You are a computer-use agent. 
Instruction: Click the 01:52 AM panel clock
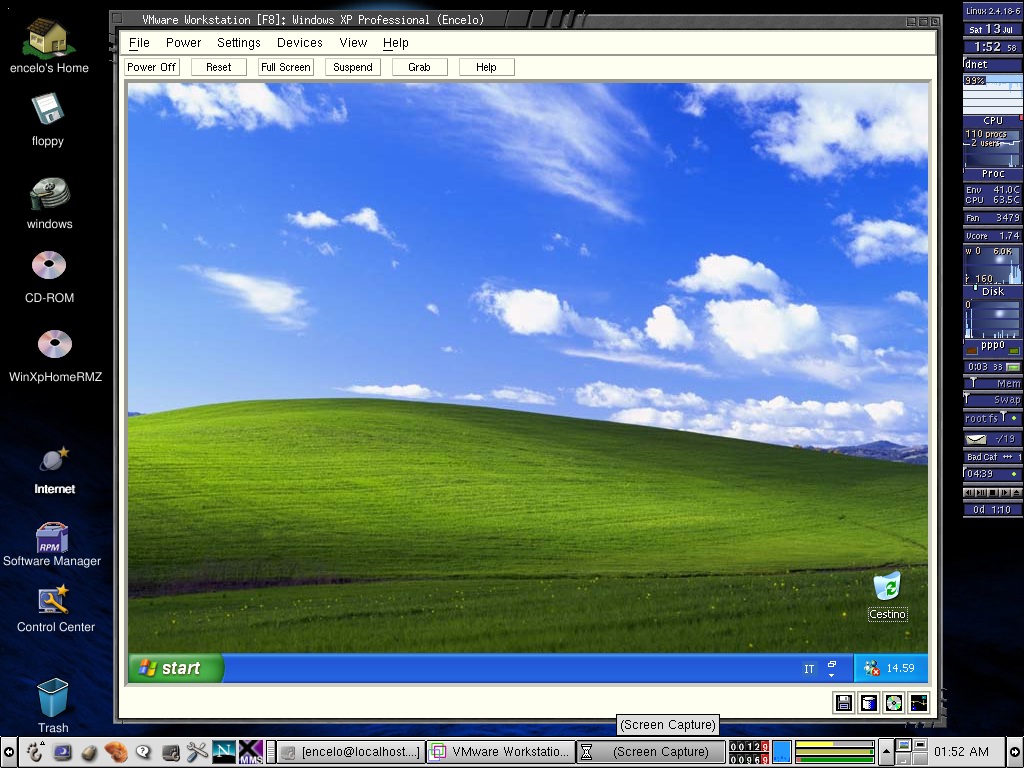962,752
